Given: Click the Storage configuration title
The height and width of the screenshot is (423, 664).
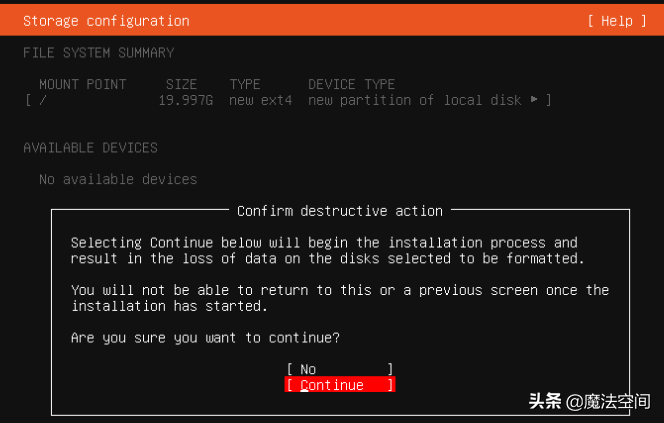Looking at the screenshot, I should click(106, 21).
